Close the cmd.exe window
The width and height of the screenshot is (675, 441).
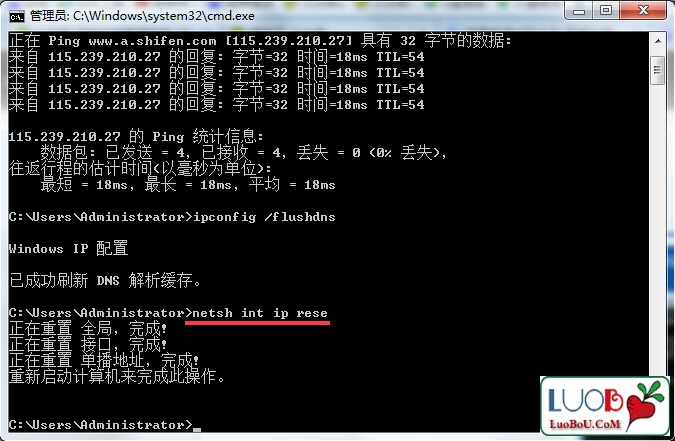tap(643, 10)
